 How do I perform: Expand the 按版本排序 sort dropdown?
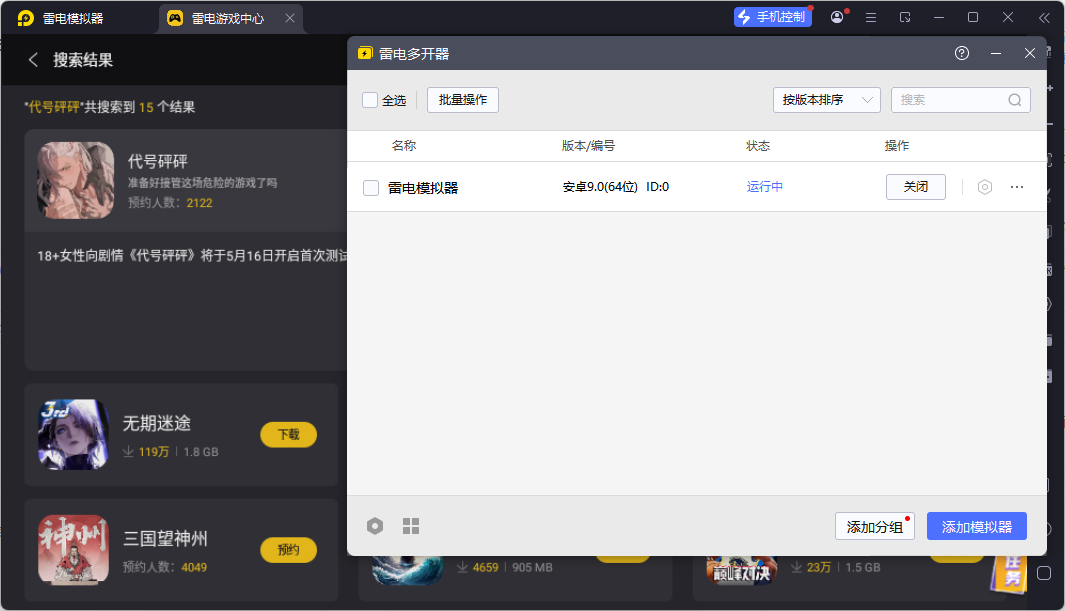coord(826,100)
